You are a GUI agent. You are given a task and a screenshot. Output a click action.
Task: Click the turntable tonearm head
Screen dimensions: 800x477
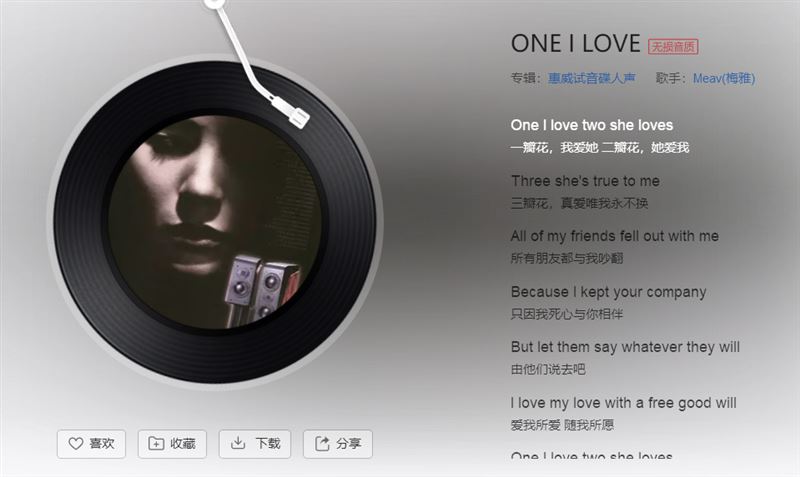pyautogui.click(x=294, y=112)
